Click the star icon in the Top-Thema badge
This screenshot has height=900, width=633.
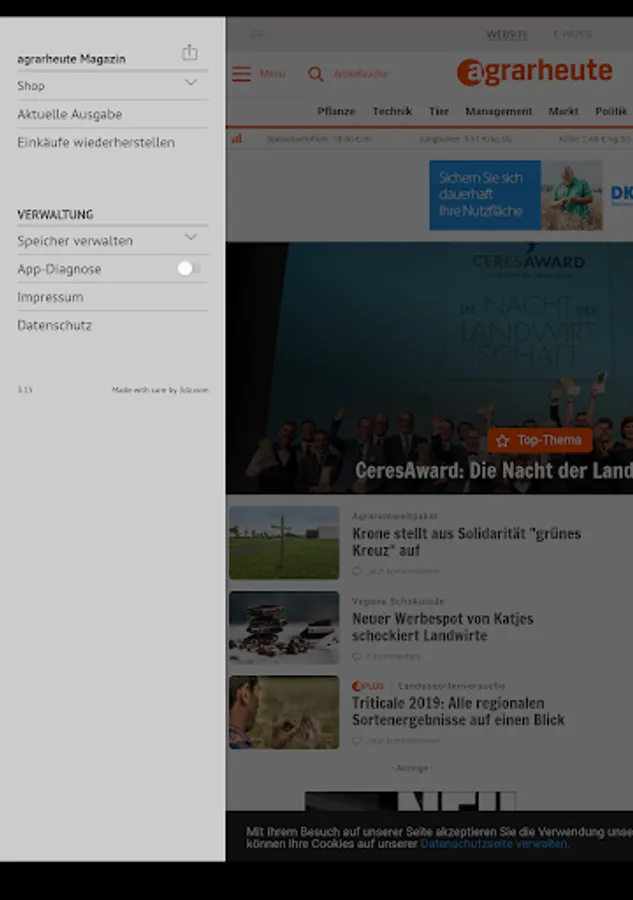[503, 441]
